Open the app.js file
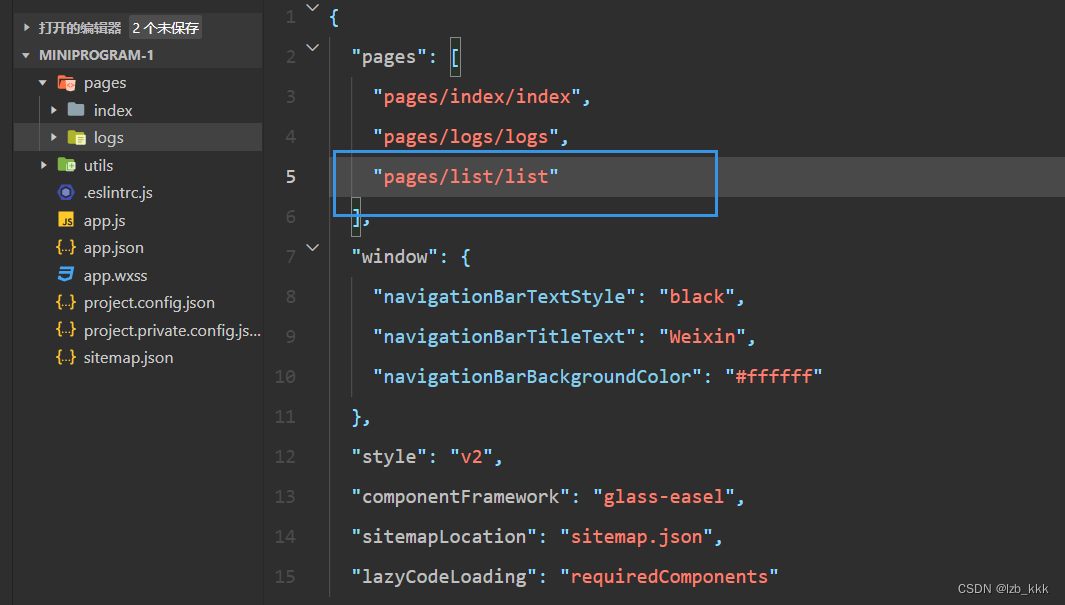Viewport: 1065px width, 605px height. click(x=105, y=221)
